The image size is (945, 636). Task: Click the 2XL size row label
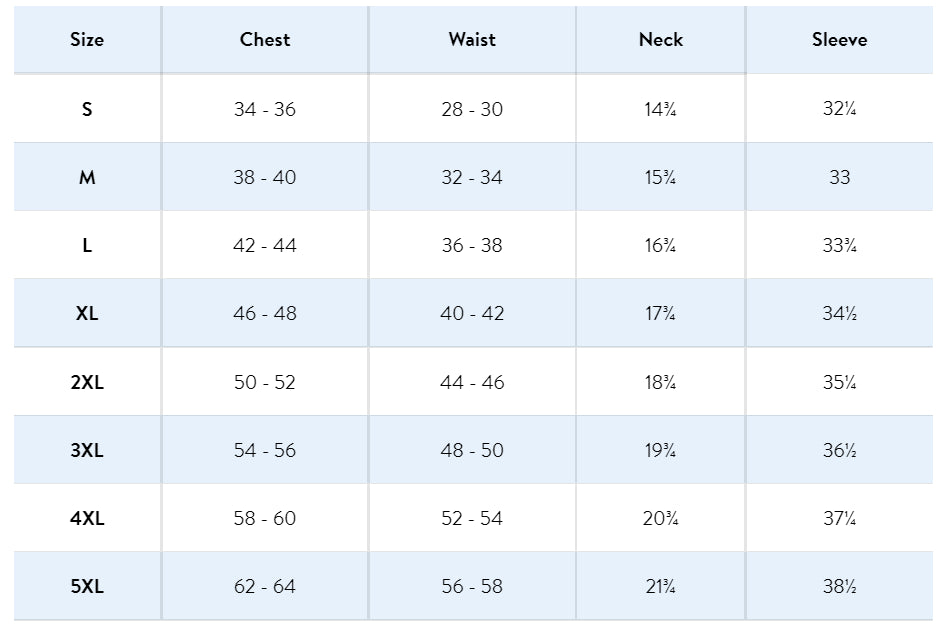click(87, 382)
